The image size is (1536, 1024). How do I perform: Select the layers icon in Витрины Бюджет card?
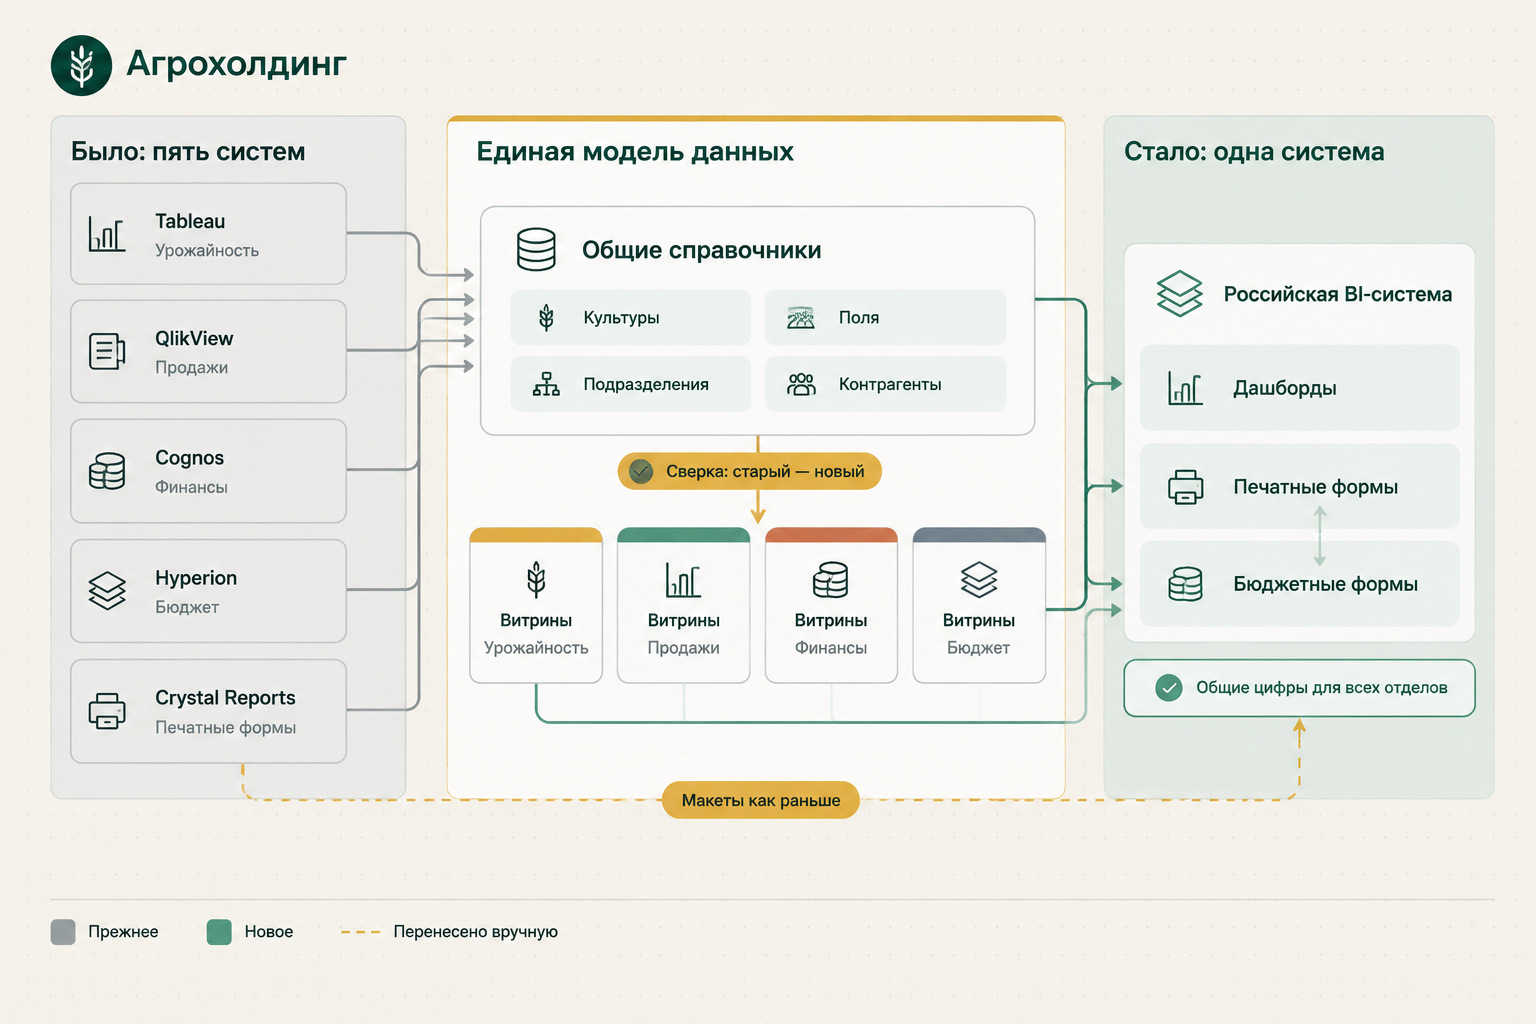coord(979,579)
